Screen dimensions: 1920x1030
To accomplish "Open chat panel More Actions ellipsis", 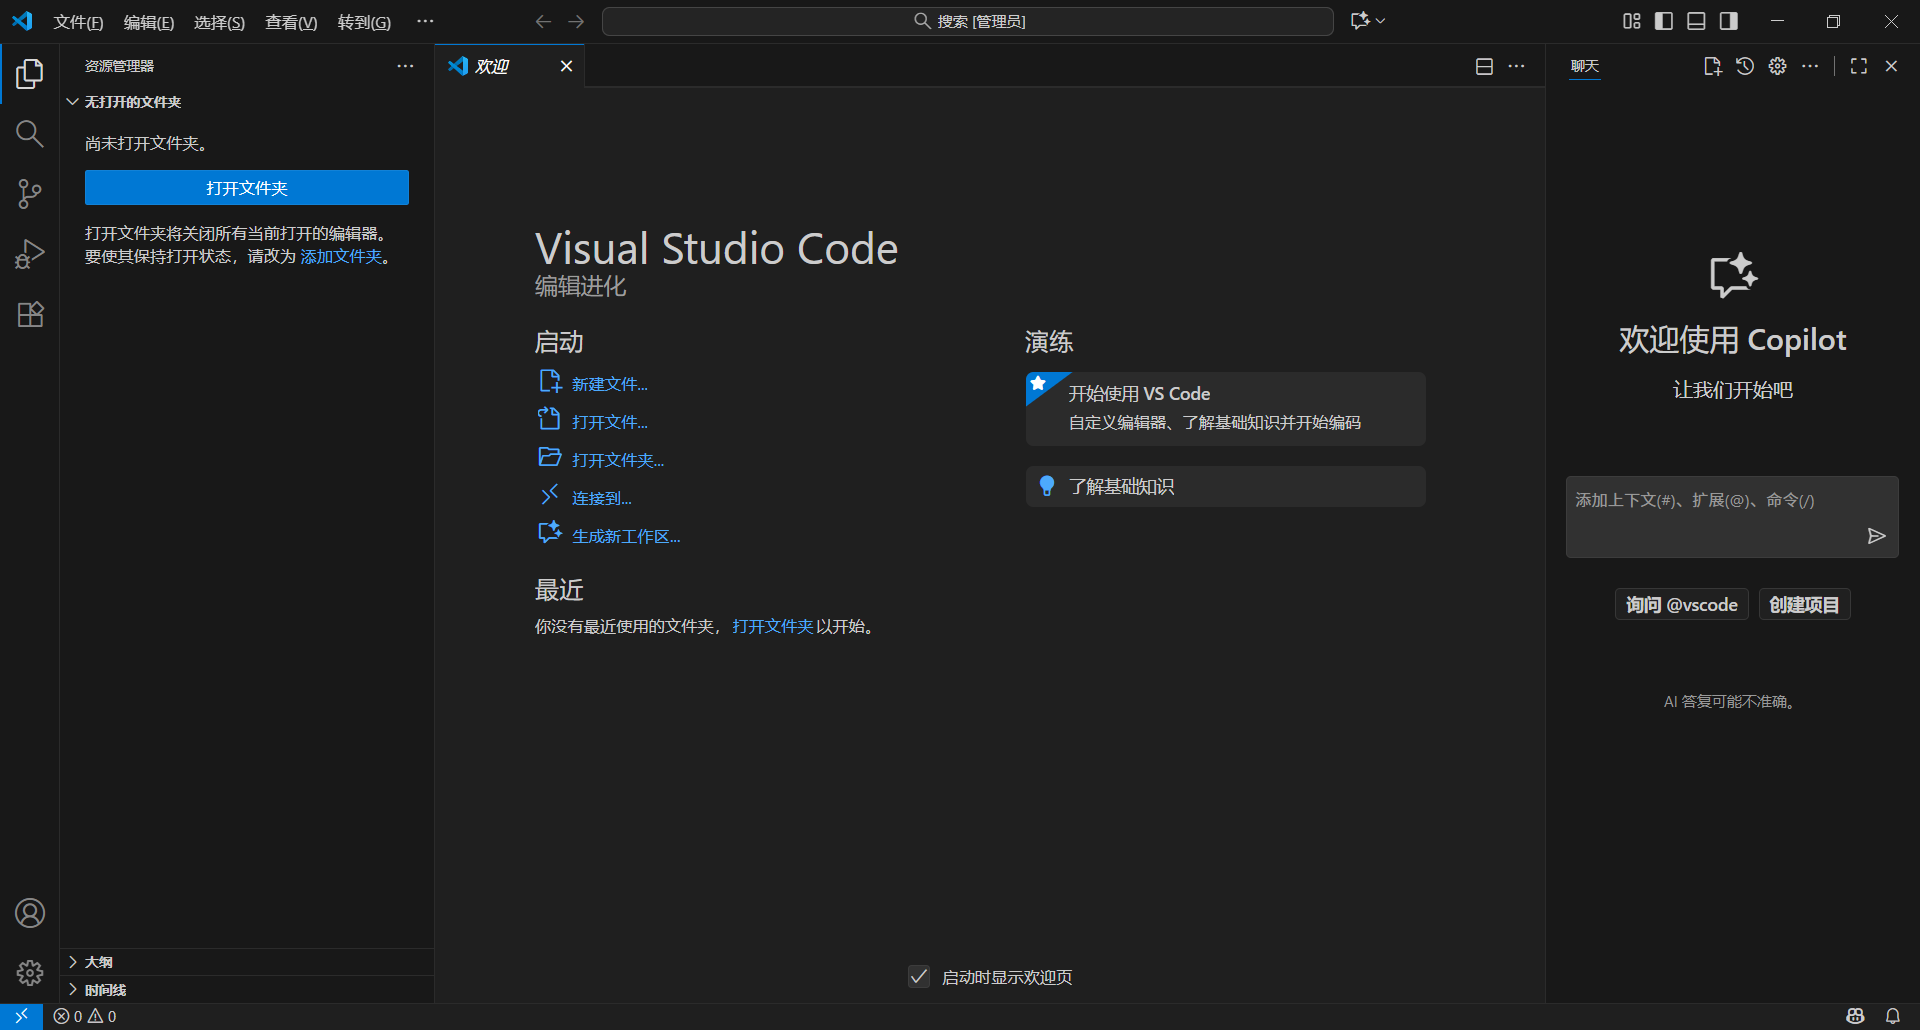I will [x=1810, y=66].
